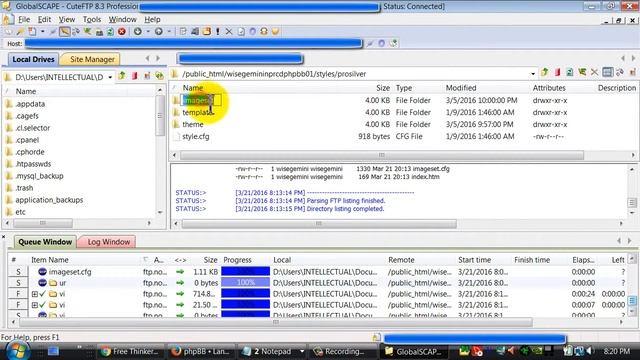Viewport: 640px width, 360px height.
Task: Click the Progress column header in queue
Action: click(237, 260)
